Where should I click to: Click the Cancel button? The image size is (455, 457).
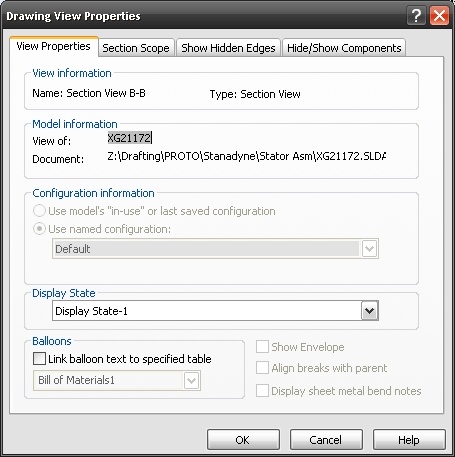pyautogui.click(x=326, y=440)
